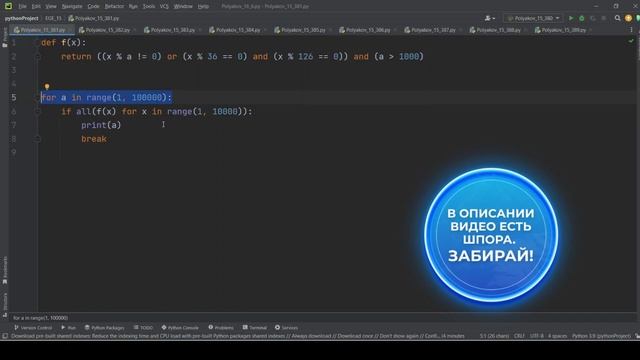Click EGE_15 folder in breadcrumb
Viewport: 640px width, 360px height.
click(53, 18)
